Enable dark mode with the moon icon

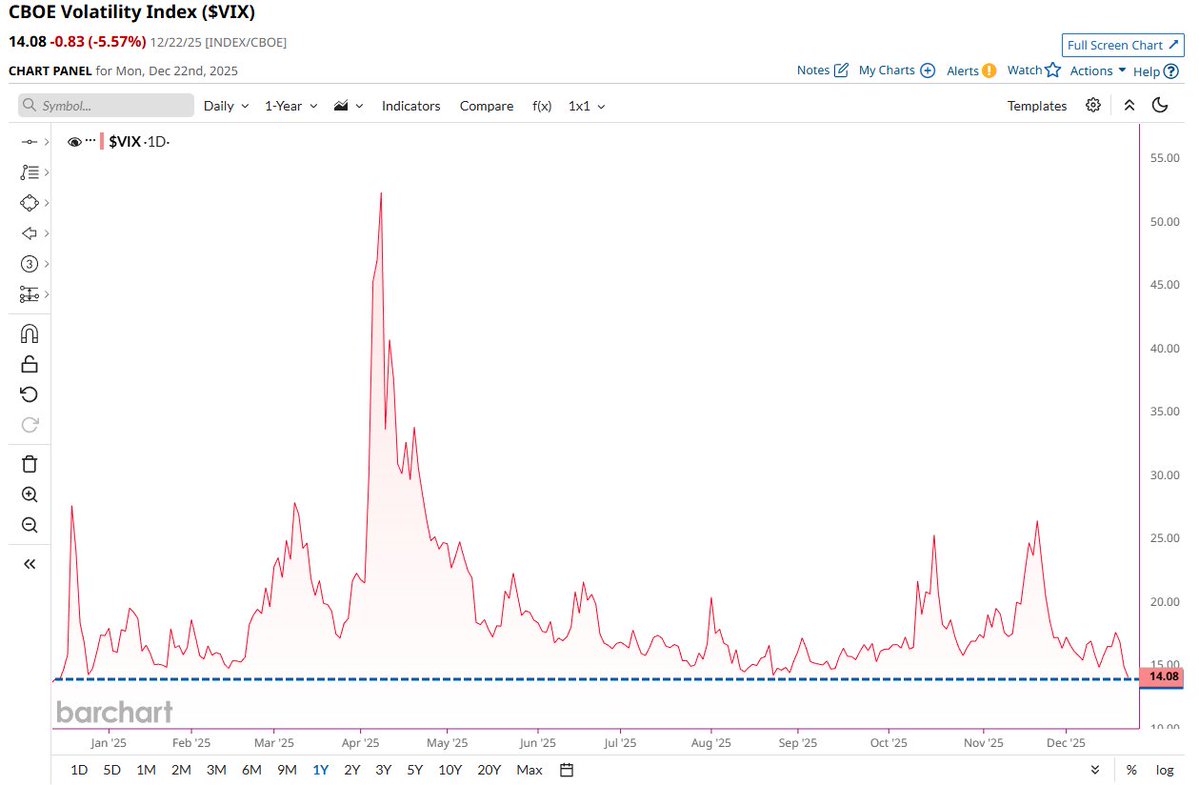(x=1160, y=105)
